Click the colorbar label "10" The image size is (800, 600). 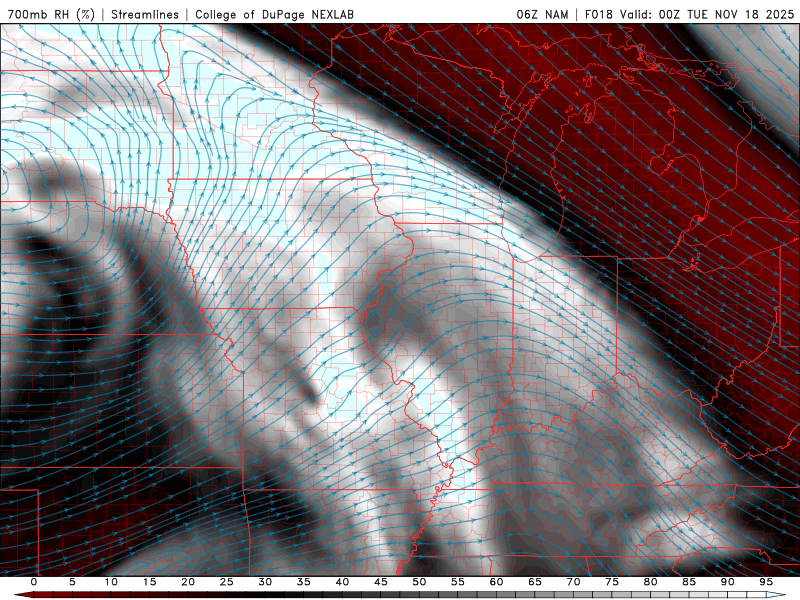111,582
